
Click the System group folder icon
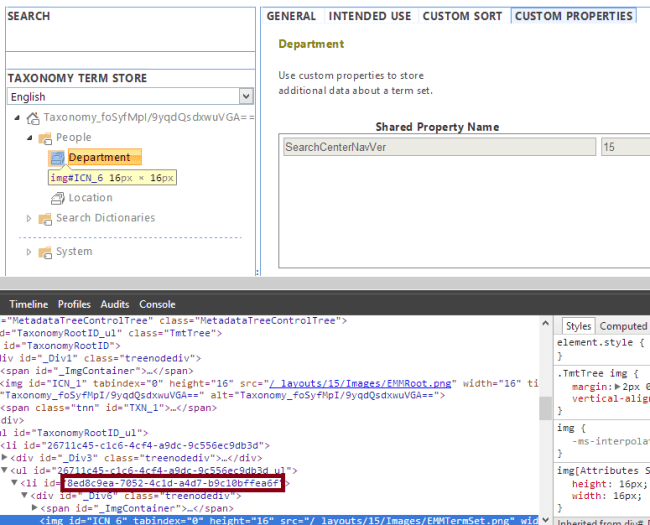tap(45, 252)
